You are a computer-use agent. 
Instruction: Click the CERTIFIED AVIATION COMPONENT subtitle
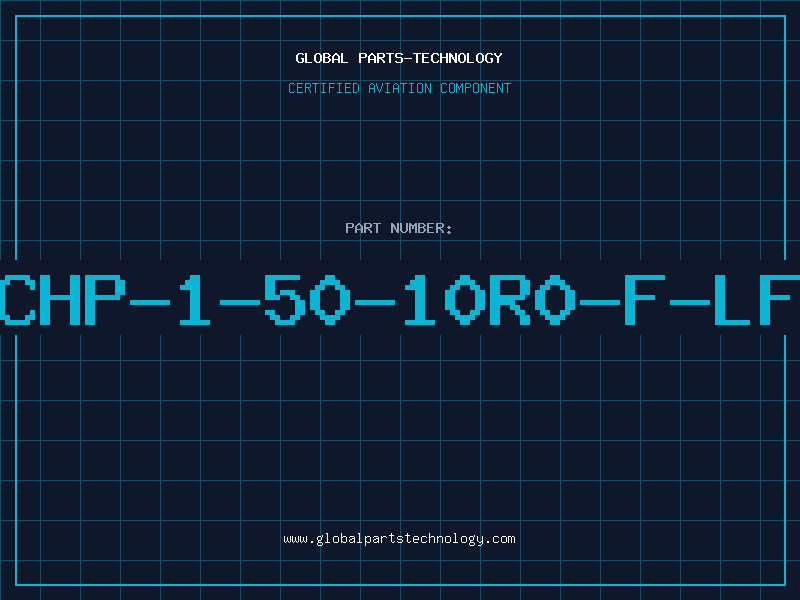399,88
